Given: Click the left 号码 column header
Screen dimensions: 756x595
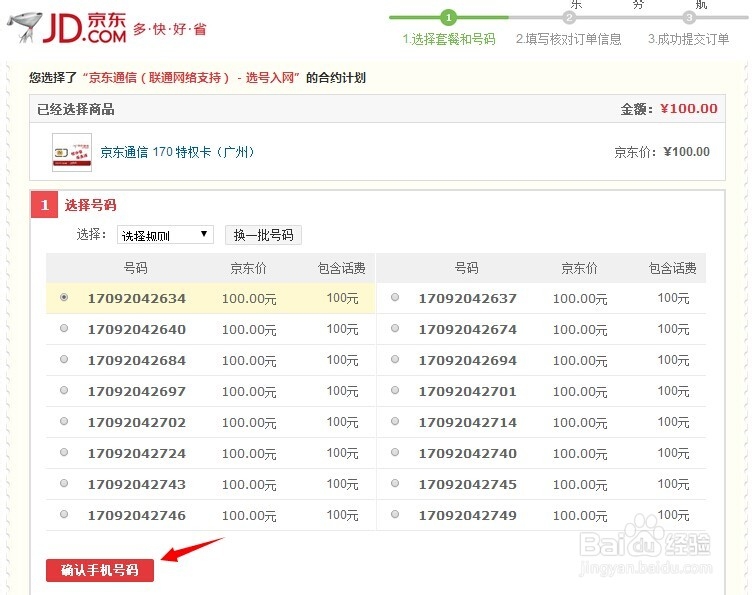Looking at the screenshot, I should pyautogui.click(x=136, y=268).
